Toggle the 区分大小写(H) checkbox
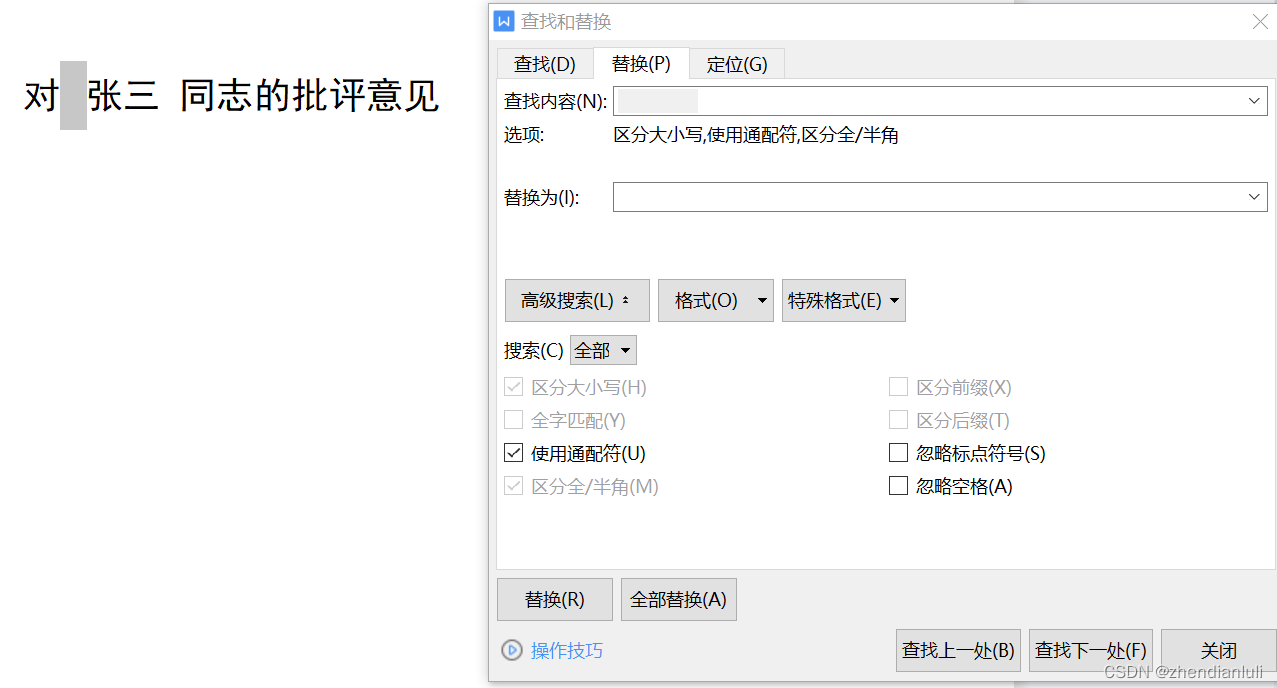 point(514,387)
